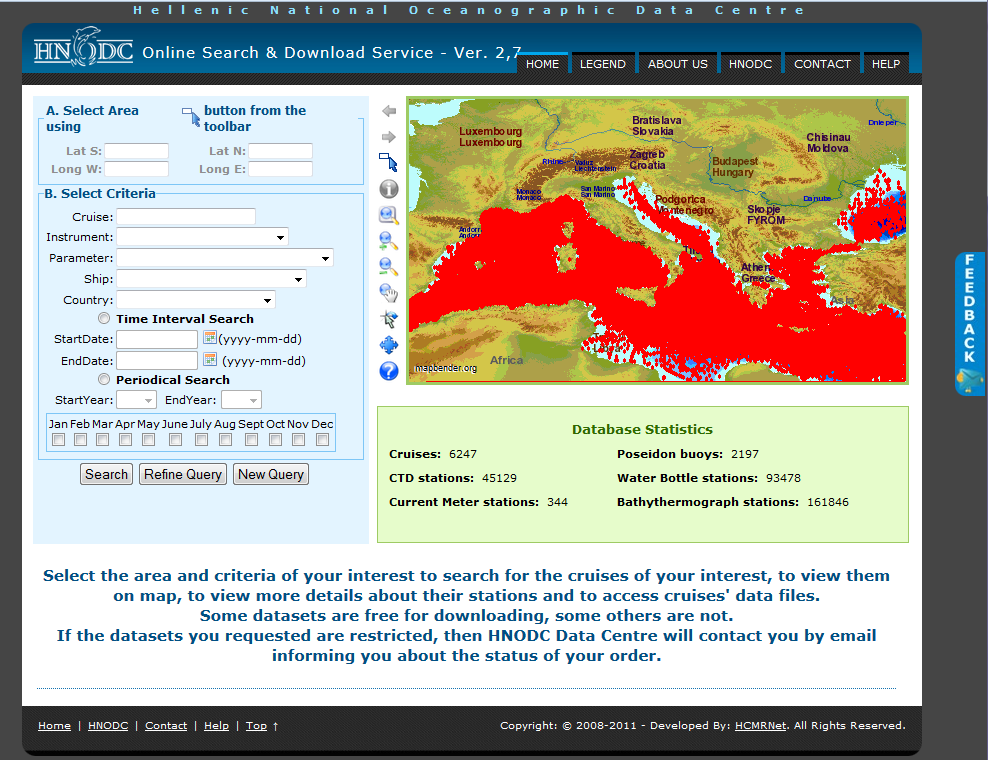Select the area selection rectangle tool
988x760 pixels.
(388, 162)
